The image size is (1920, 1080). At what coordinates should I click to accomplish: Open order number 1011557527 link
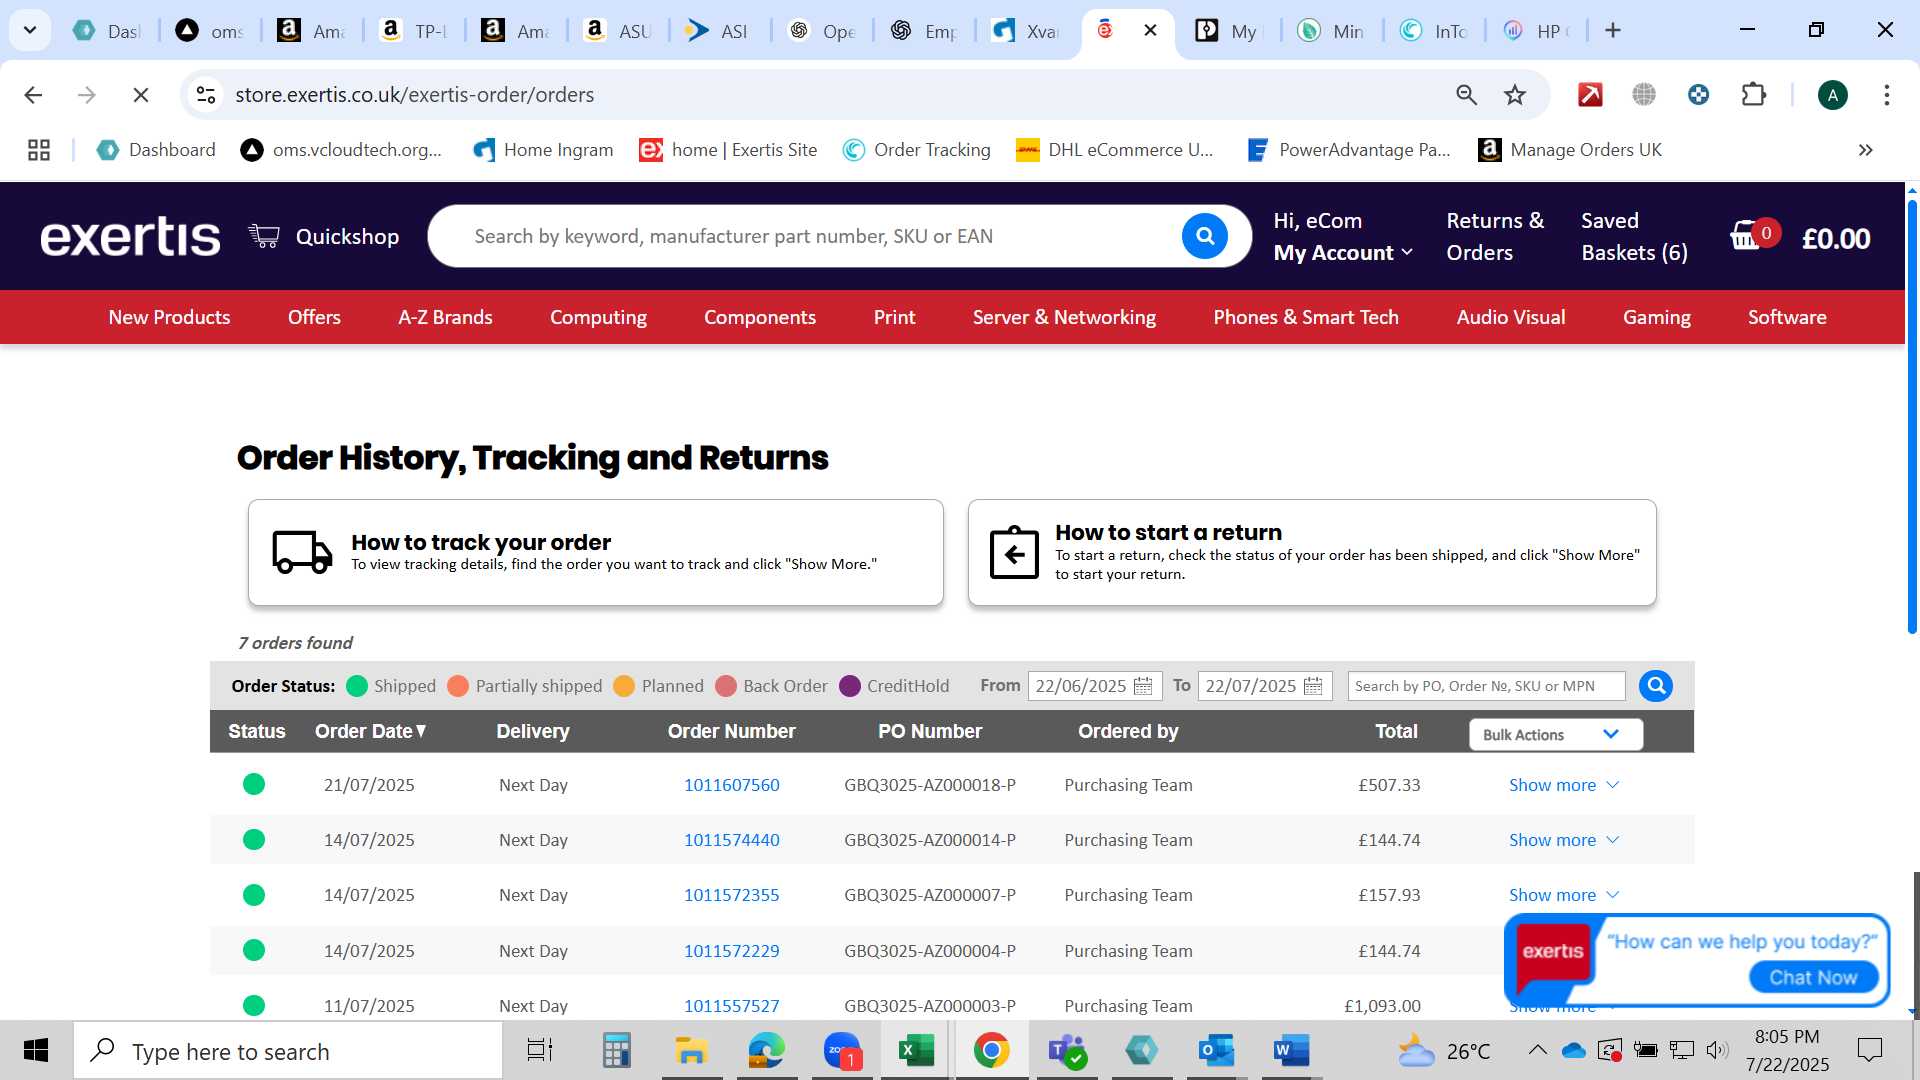tap(731, 1006)
